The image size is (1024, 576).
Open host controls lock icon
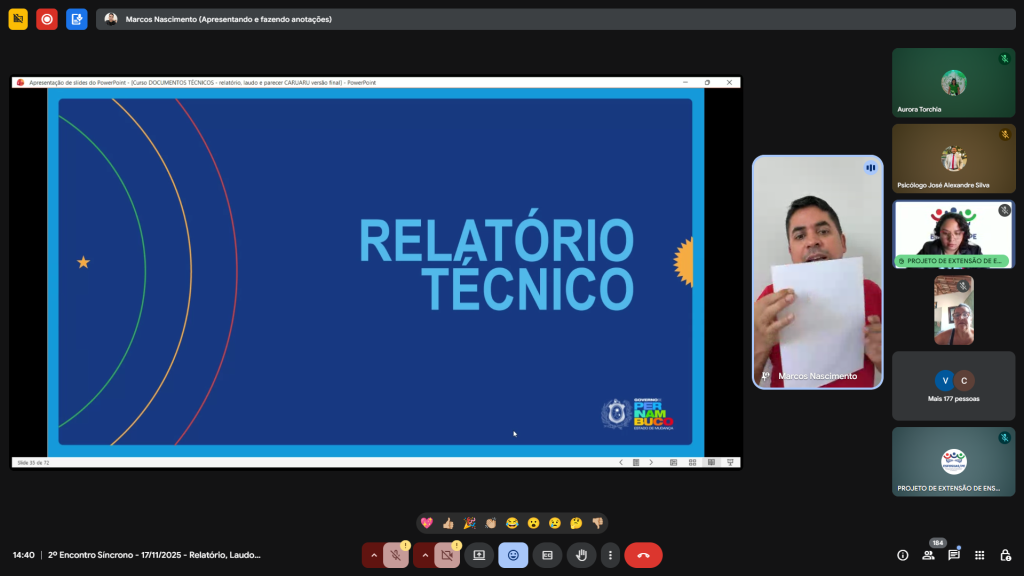tap(1005, 555)
